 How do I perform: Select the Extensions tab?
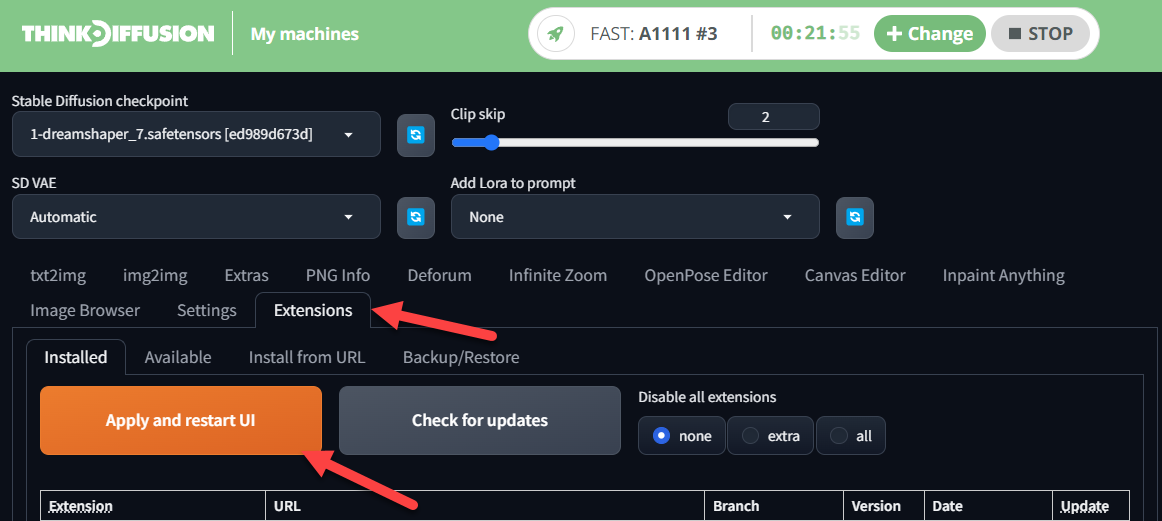pos(313,311)
